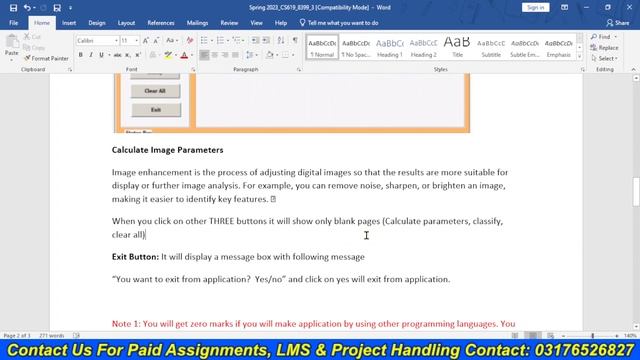Switch to the Design tab
This screenshot has width=640, height=360.
(97, 23)
